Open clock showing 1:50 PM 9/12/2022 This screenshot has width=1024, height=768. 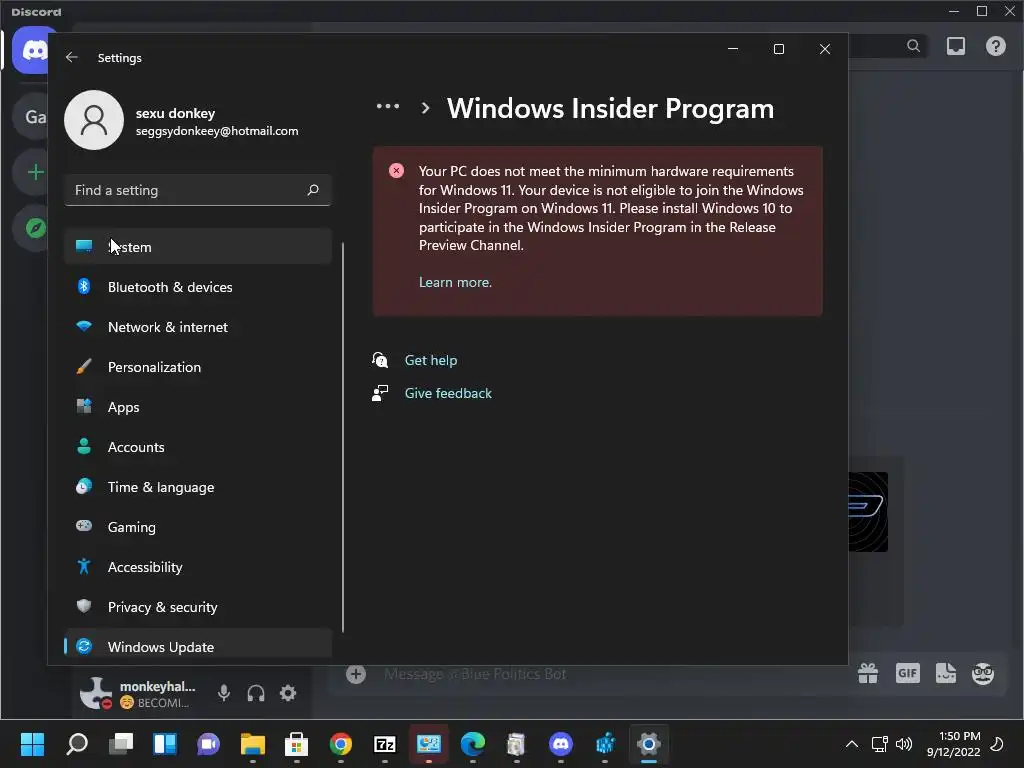tap(953, 744)
